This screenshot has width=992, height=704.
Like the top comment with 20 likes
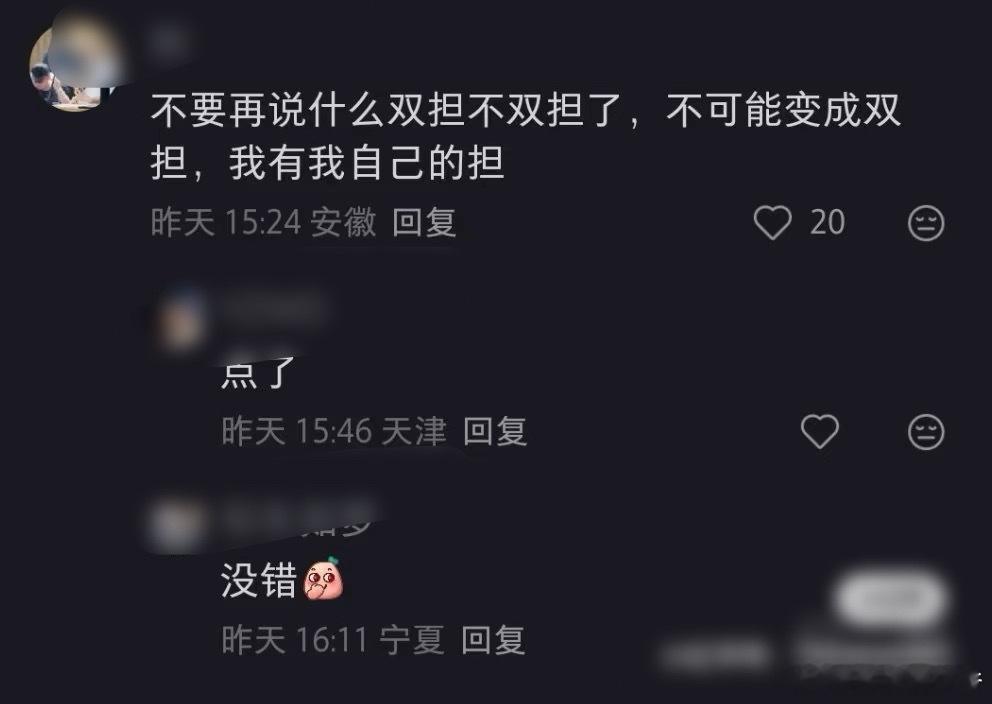[x=772, y=223]
